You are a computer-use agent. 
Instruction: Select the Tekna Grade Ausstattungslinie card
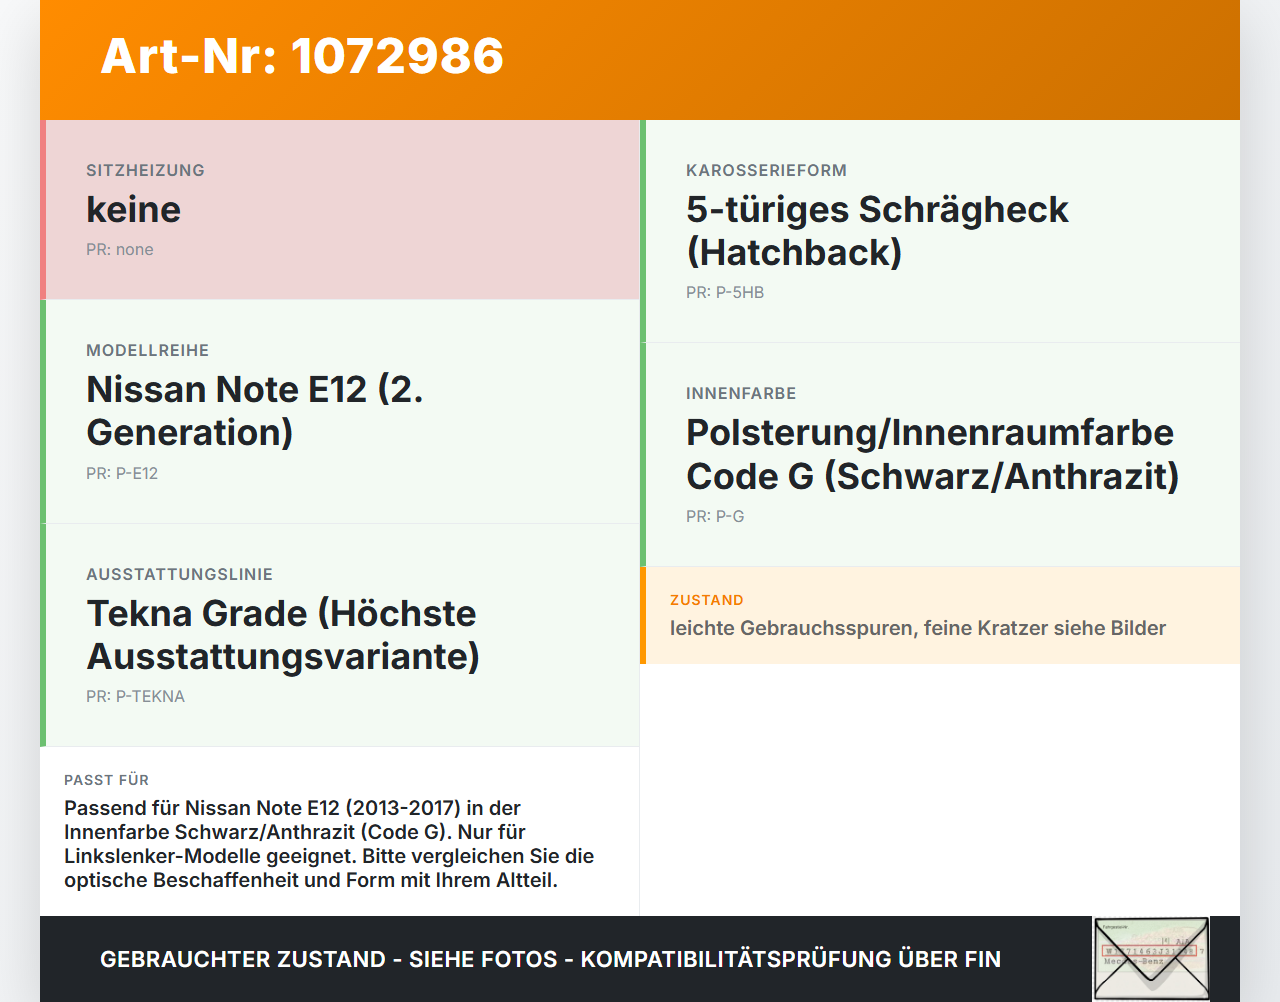pos(340,635)
